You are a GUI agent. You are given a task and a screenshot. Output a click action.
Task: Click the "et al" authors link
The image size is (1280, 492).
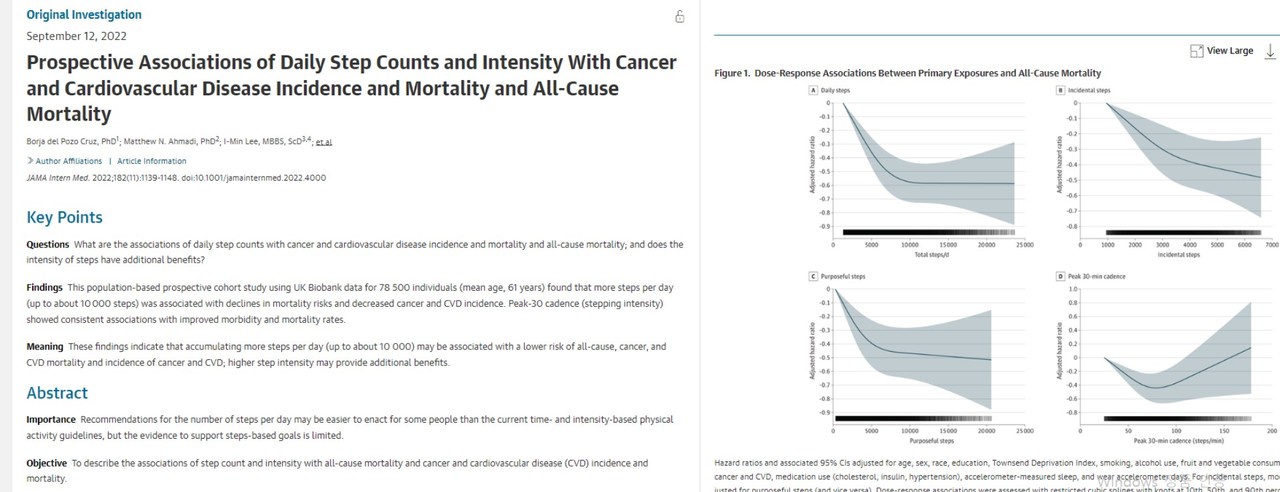click(323, 142)
